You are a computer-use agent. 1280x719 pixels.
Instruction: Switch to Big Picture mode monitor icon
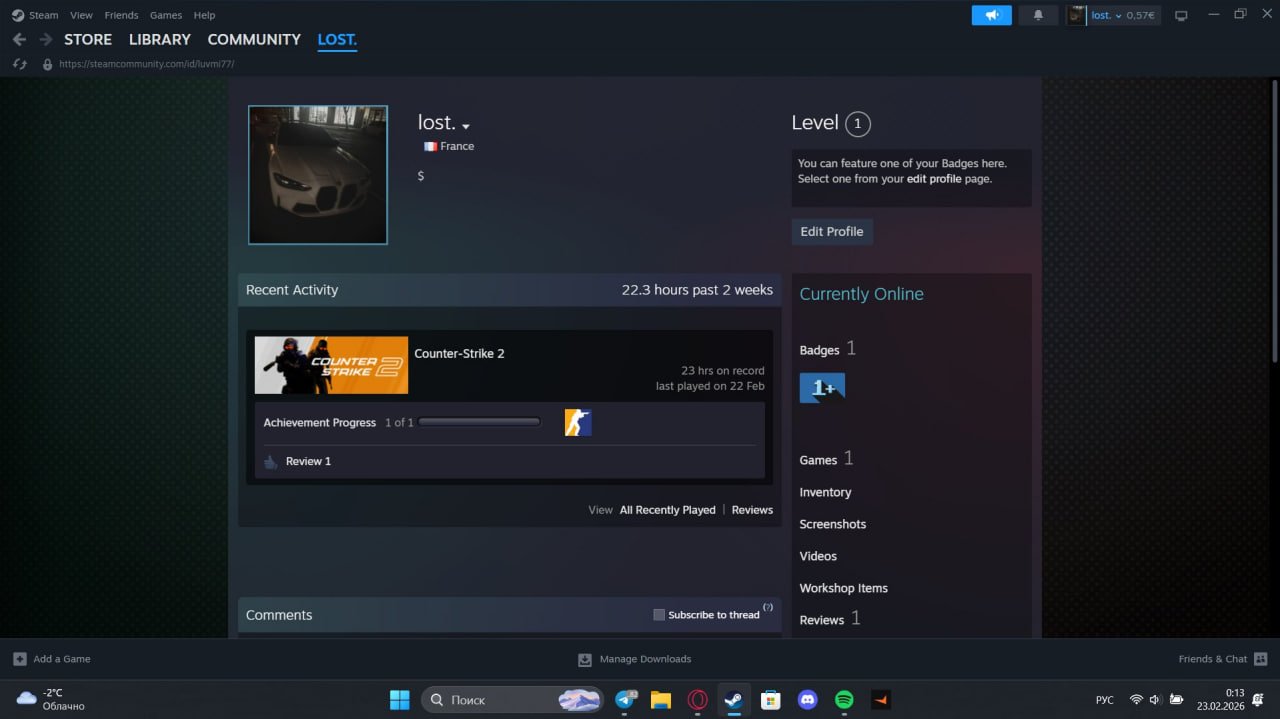point(1181,15)
